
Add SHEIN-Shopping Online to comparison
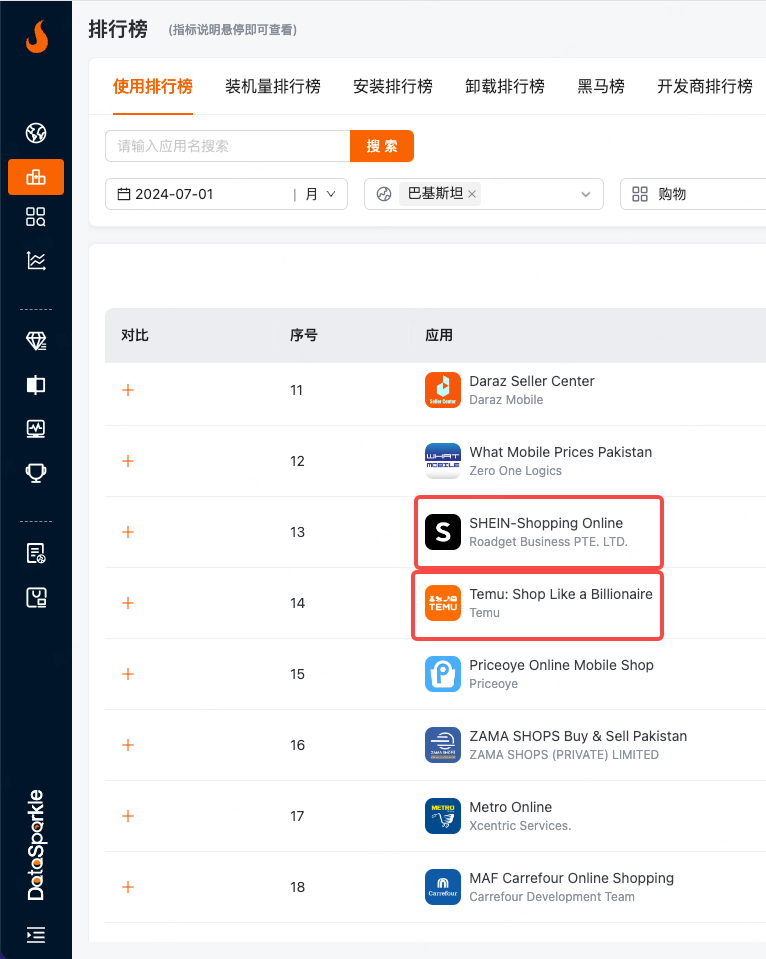pyautogui.click(x=128, y=532)
